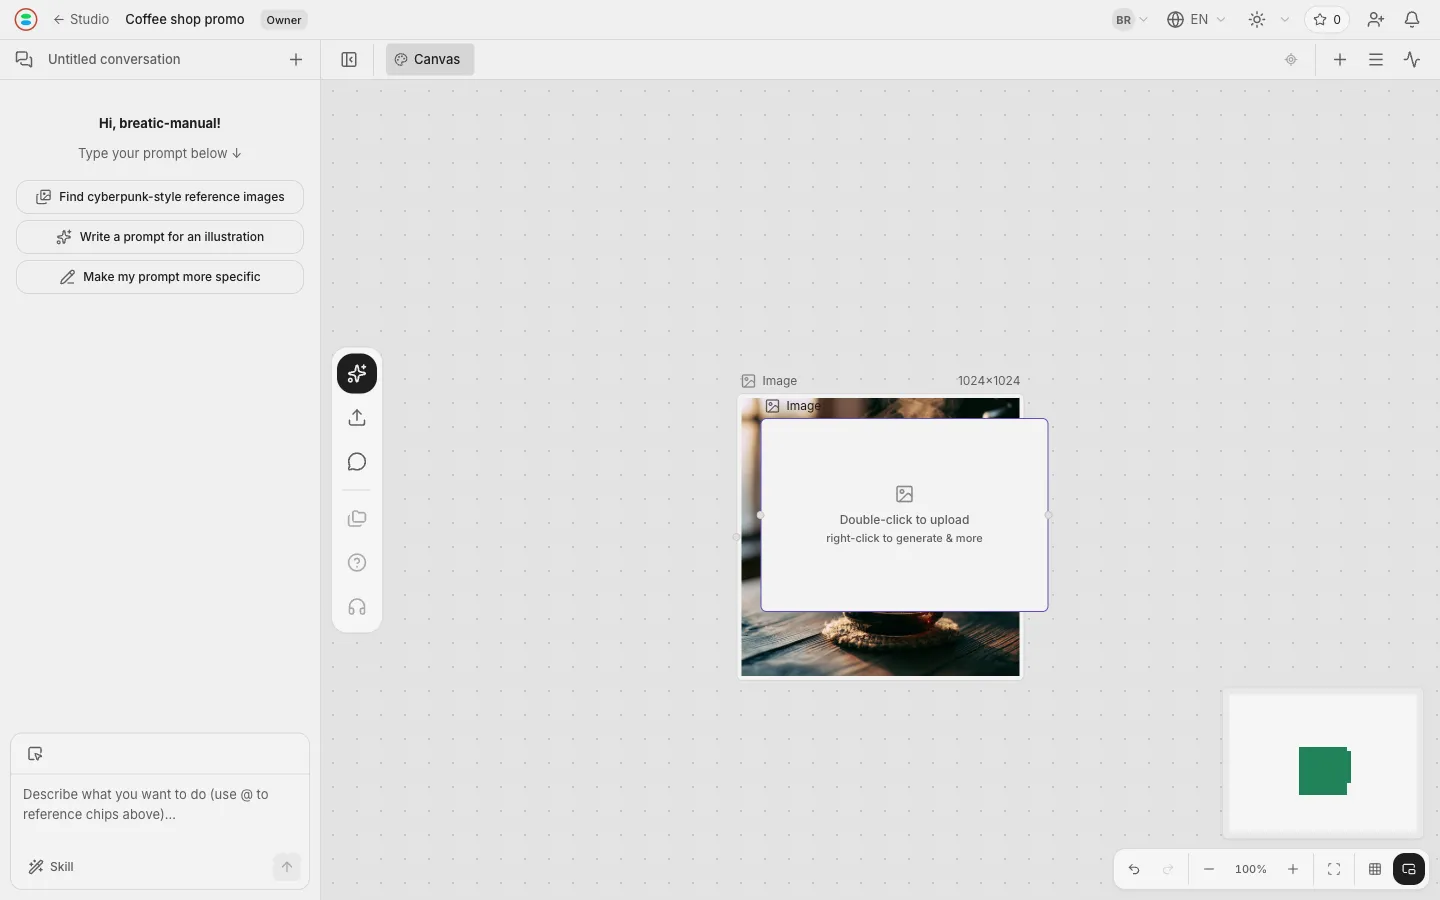
Task: Click the Coffee shop promo project title
Action: pyautogui.click(x=185, y=19)
